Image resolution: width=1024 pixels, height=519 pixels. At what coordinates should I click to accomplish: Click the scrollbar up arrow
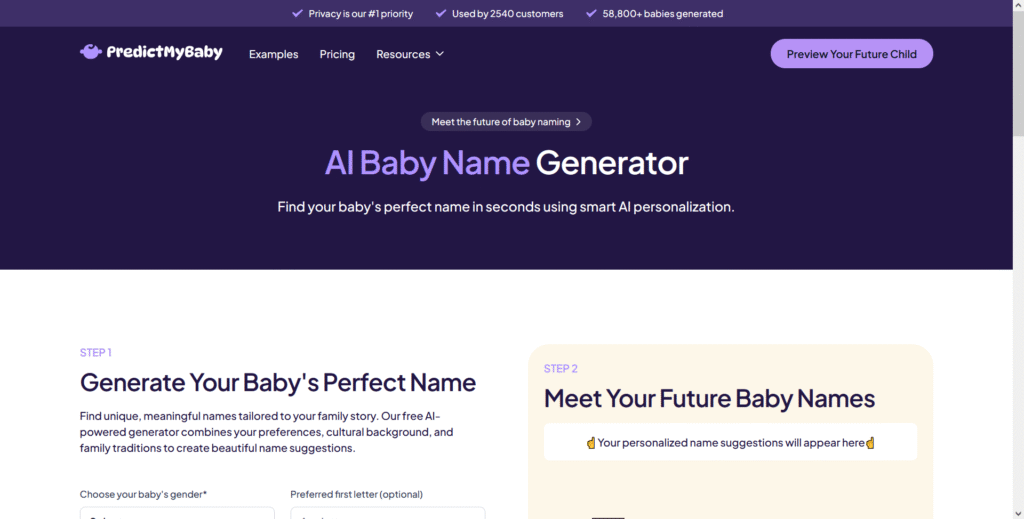(1018, 5)
